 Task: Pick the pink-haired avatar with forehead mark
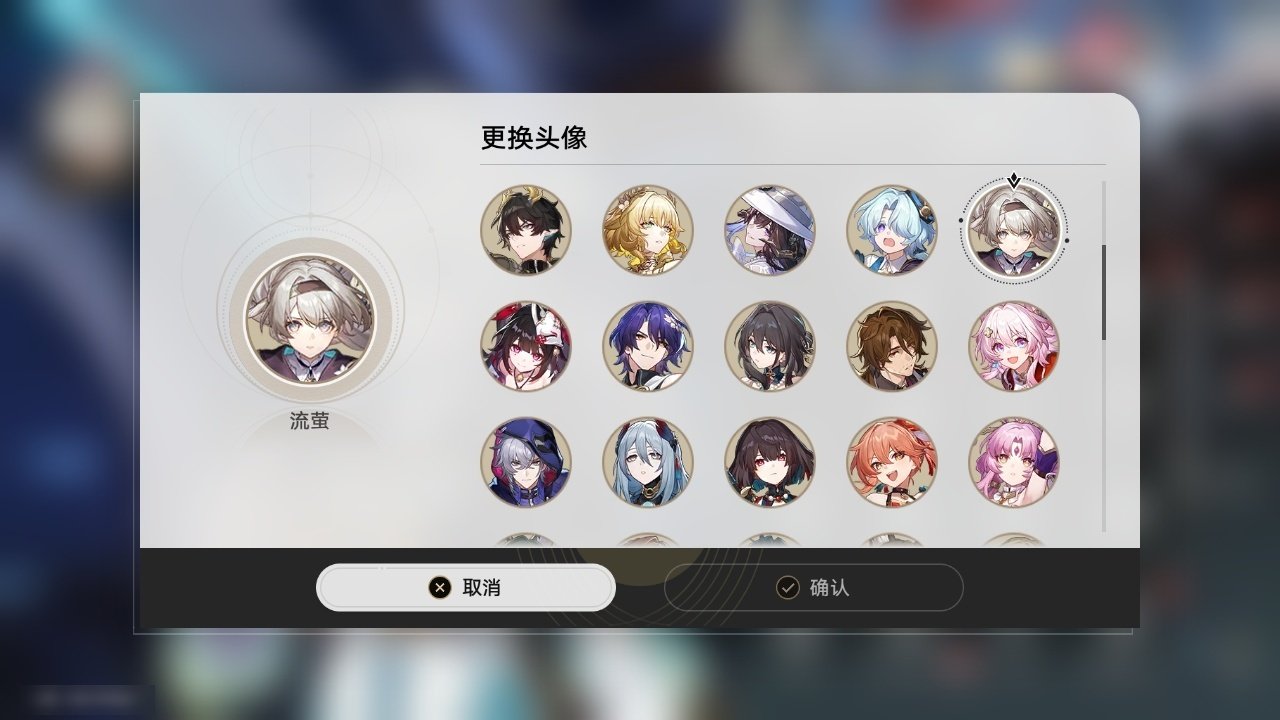coord(1014,462)
